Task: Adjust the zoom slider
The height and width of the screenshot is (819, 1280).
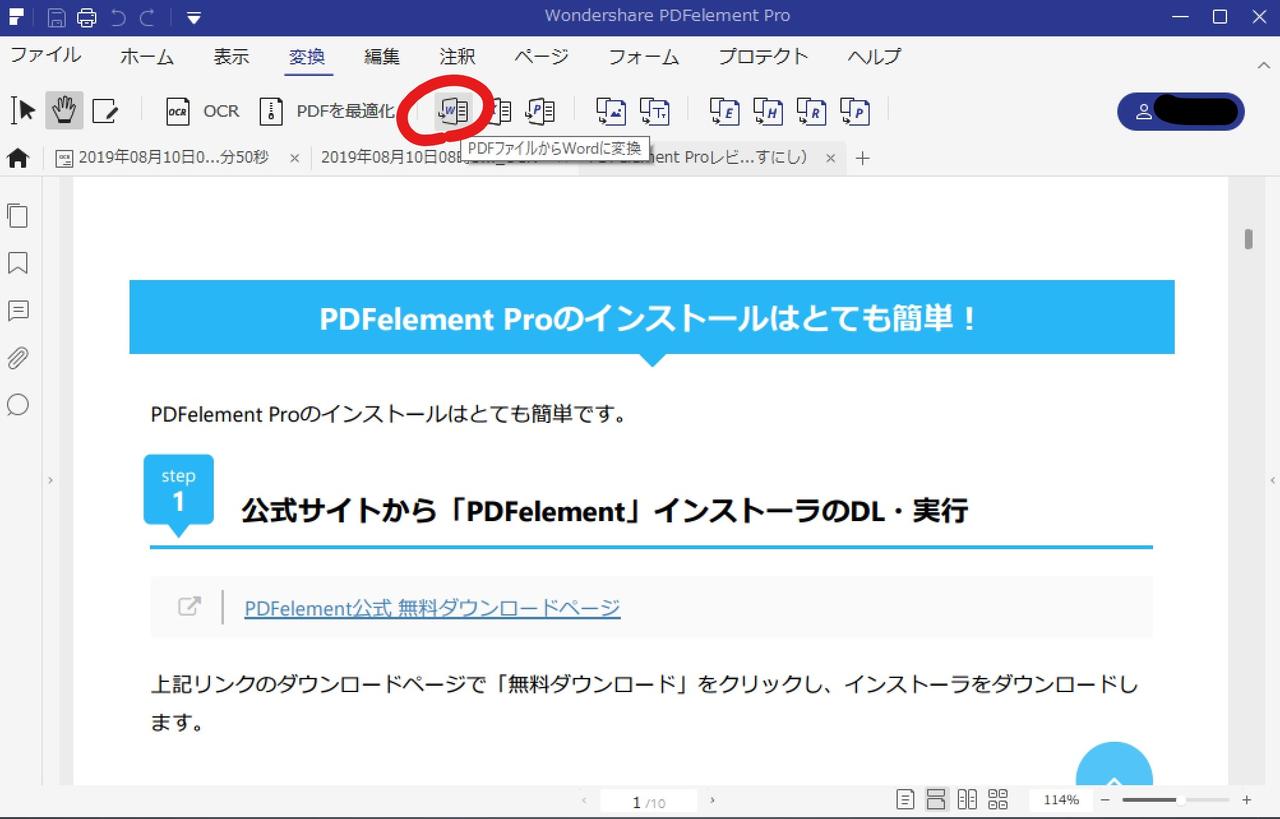Action: 1181,800
